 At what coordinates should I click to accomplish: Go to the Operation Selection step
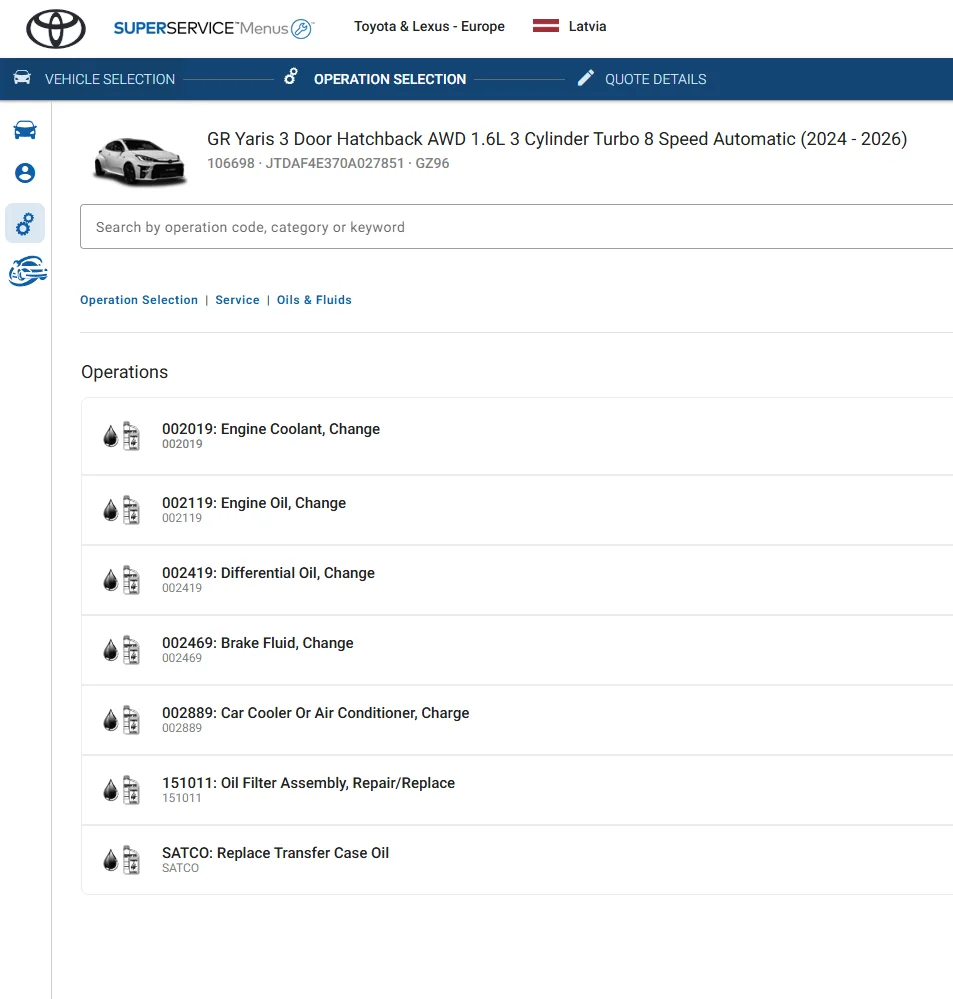click(390, 79)
